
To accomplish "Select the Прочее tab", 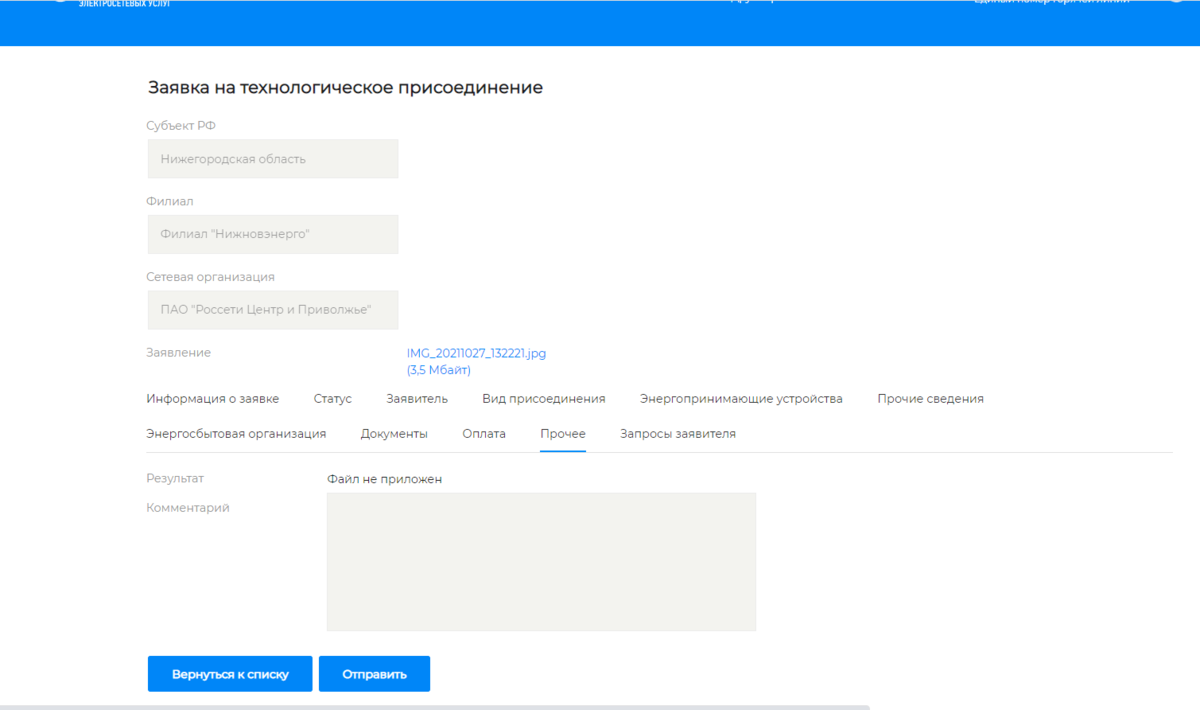I will pyautogui.click(x=563, y=433).
